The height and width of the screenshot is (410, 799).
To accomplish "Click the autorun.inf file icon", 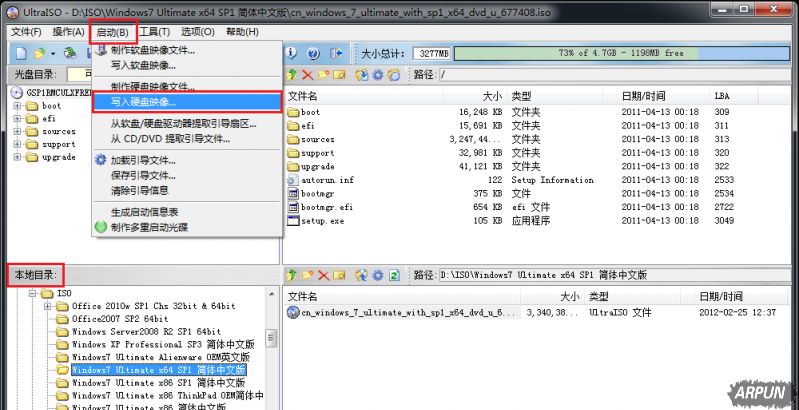I will pyautogui.click(x=293, y=180).
